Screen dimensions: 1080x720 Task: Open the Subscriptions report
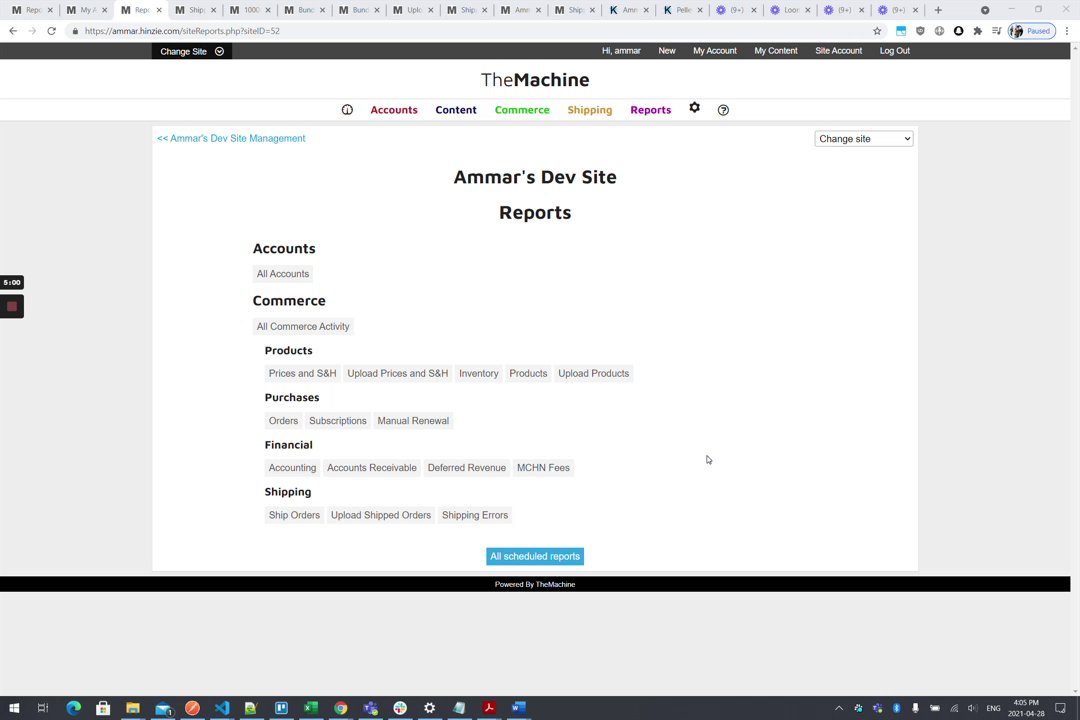coord(338,421)
